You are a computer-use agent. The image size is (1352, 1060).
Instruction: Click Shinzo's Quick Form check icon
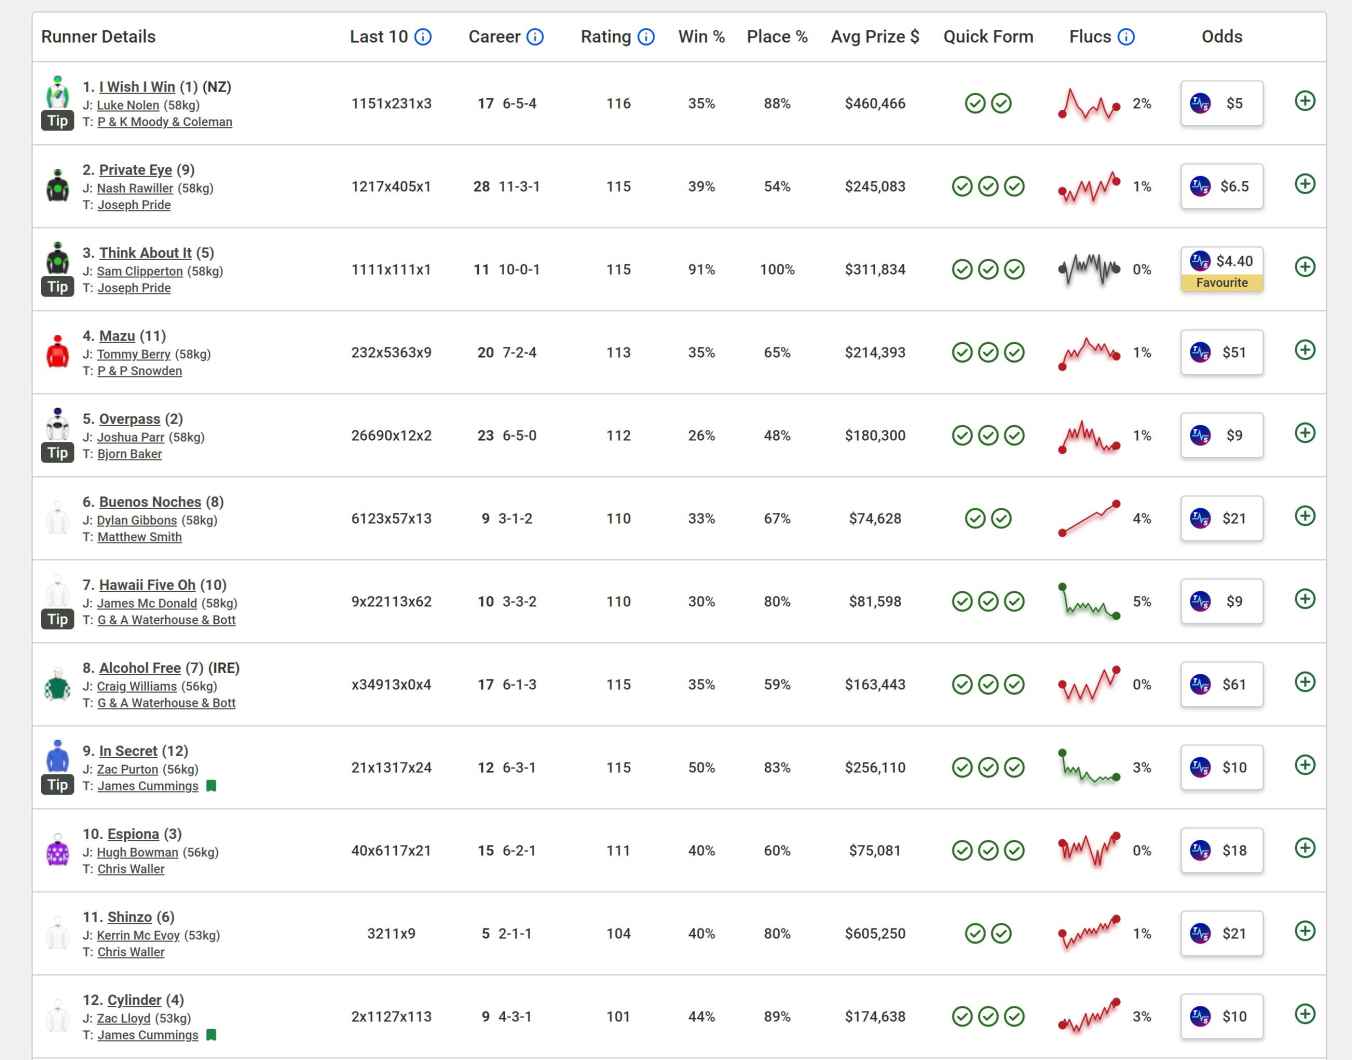click(975, 933)
